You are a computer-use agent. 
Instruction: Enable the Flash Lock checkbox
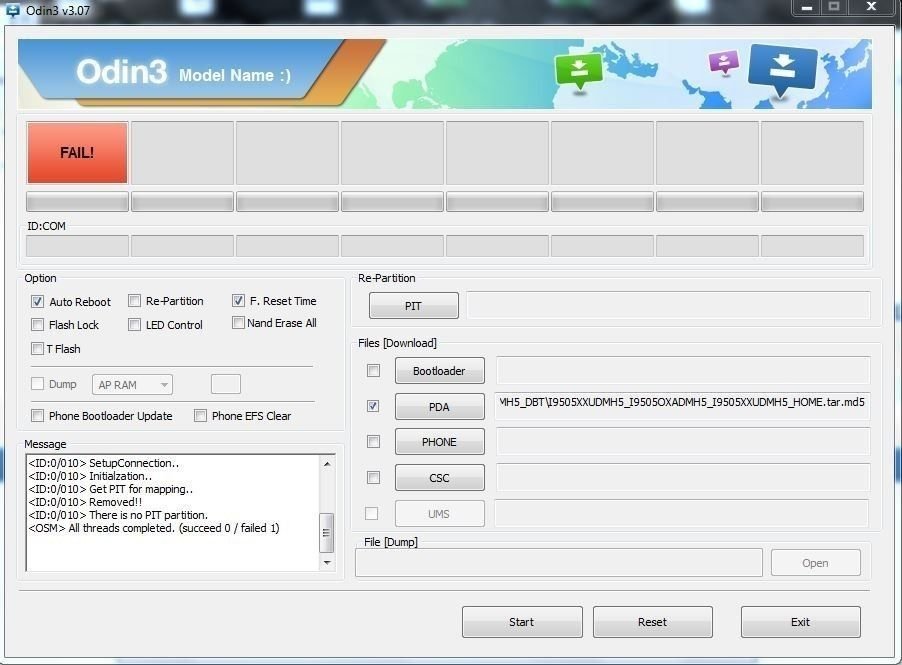pos(37,325)
